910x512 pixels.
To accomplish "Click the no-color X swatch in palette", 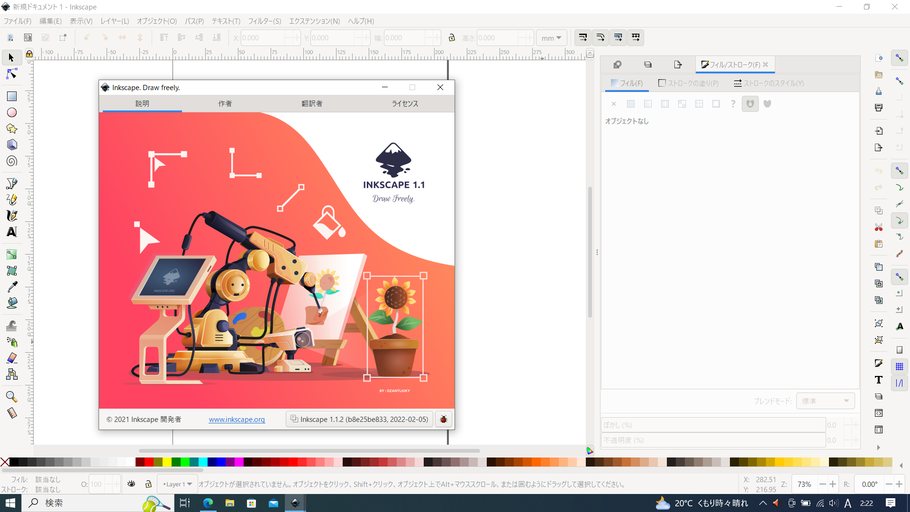I will click(x=5, y=462).
